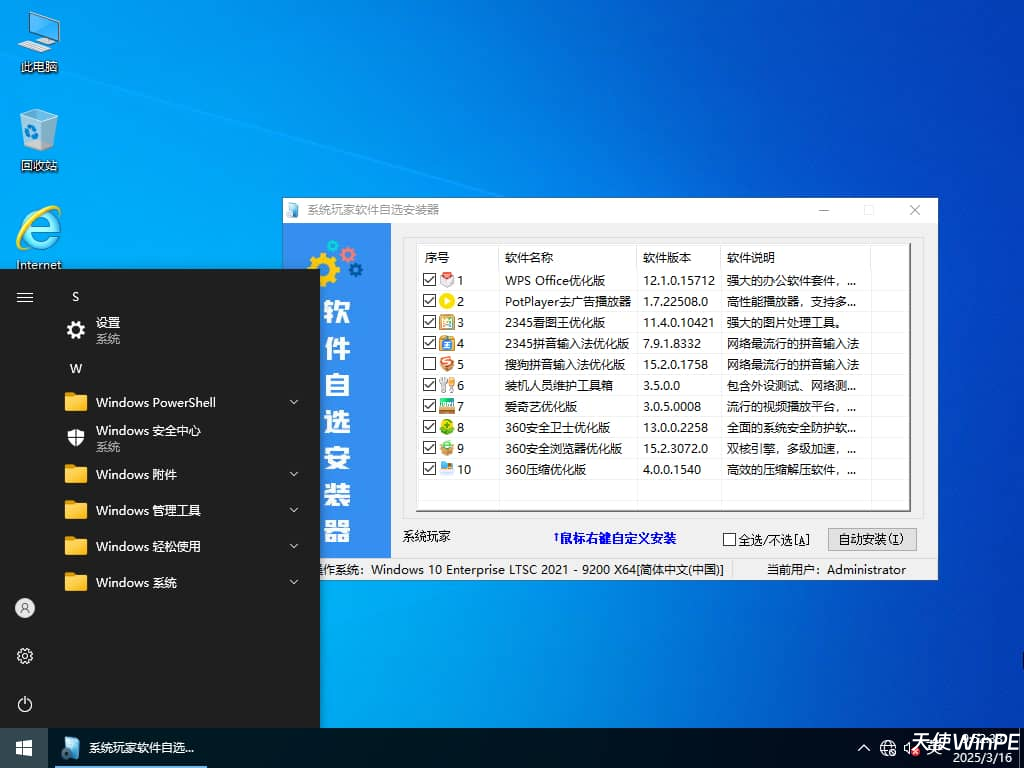Click the WPS Office icon in row 1
The width and height of the screenshot is (1024, 768).
click(447, 280)
